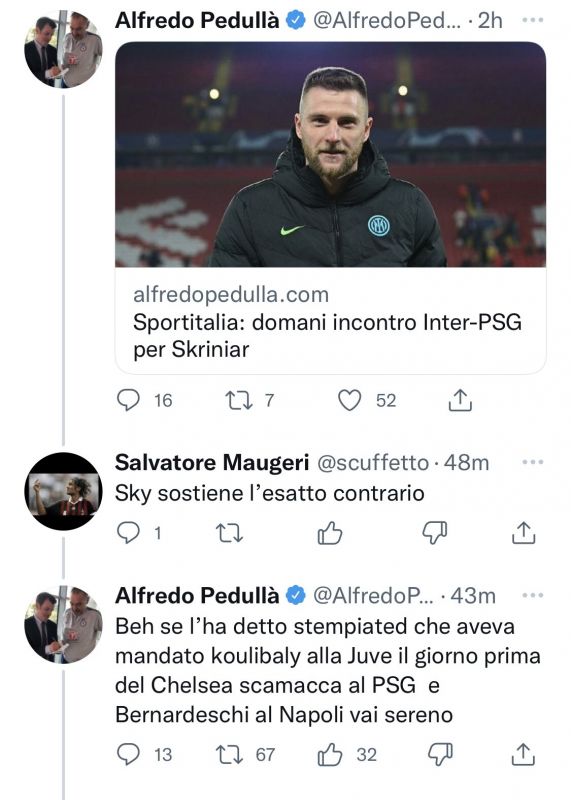
Task: Like the Skriniar tweet with 52 likes
Action: [350, 400]
